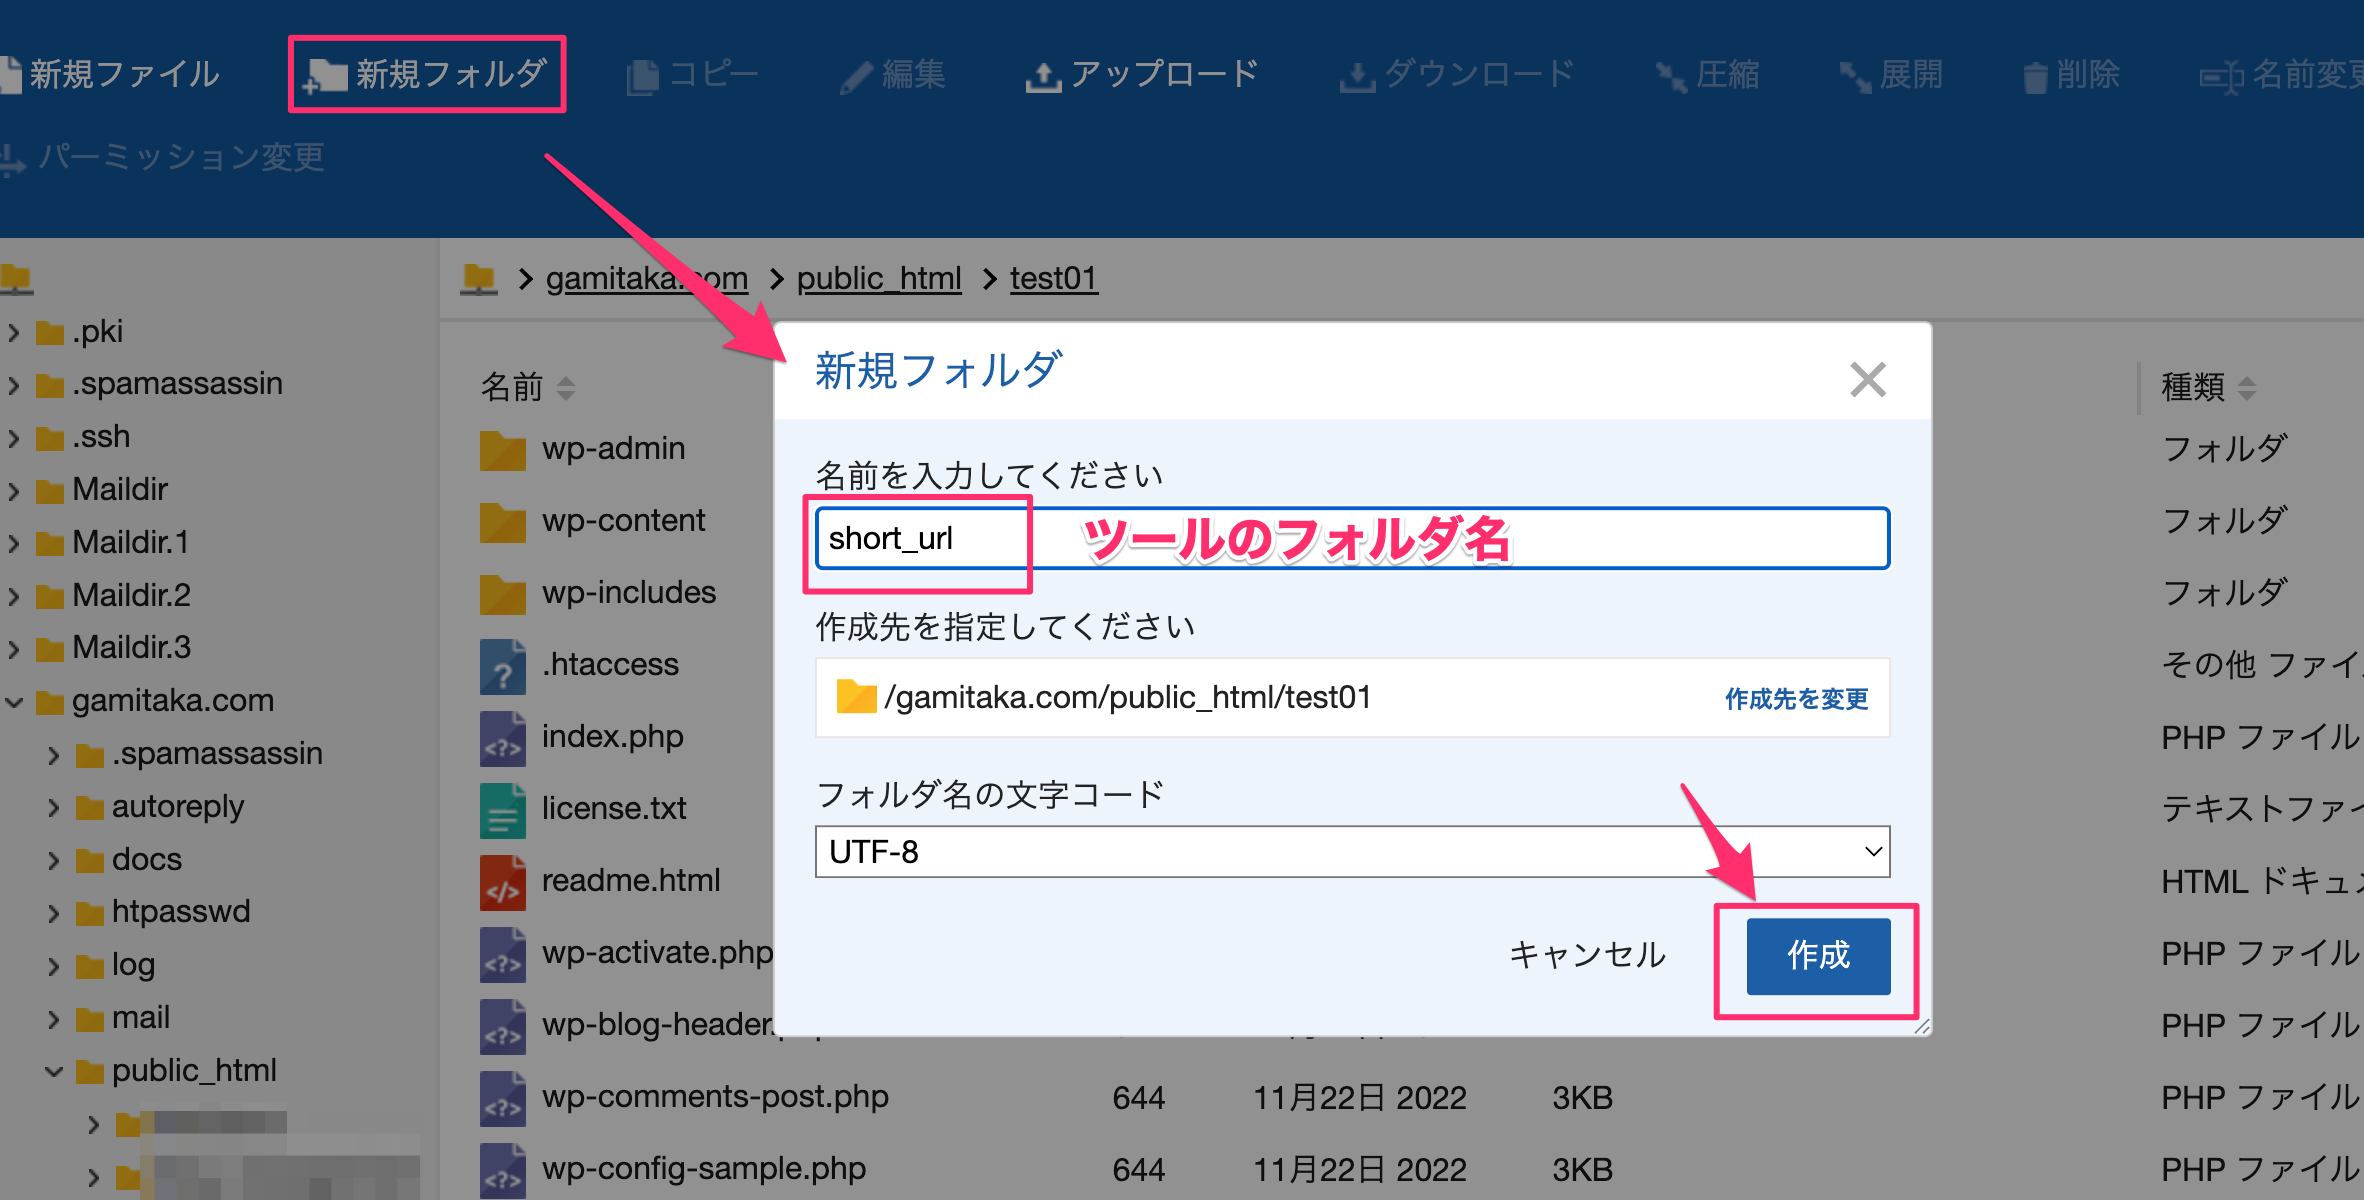Click the アップロード upload icon

tap(1043, 77)
